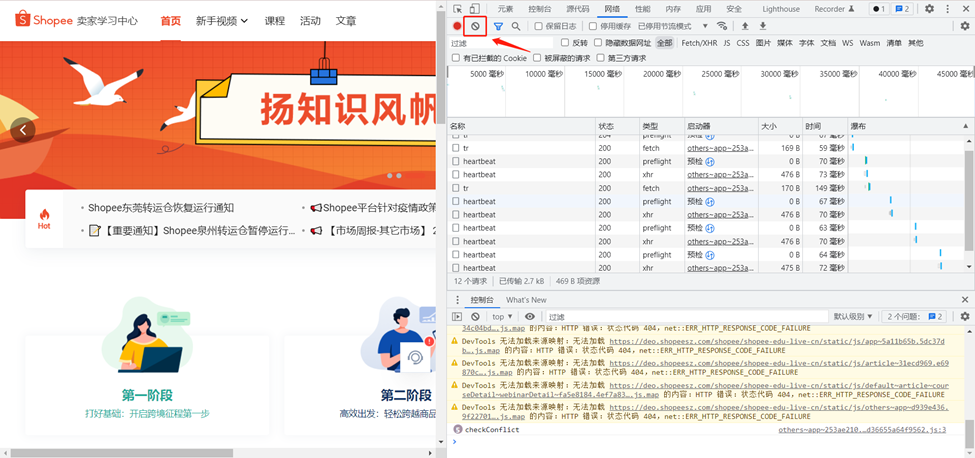Click the Shopee logo in the page header
This screenshot has width=975, height=458.
pyautogui.click(x=44, y=20)
